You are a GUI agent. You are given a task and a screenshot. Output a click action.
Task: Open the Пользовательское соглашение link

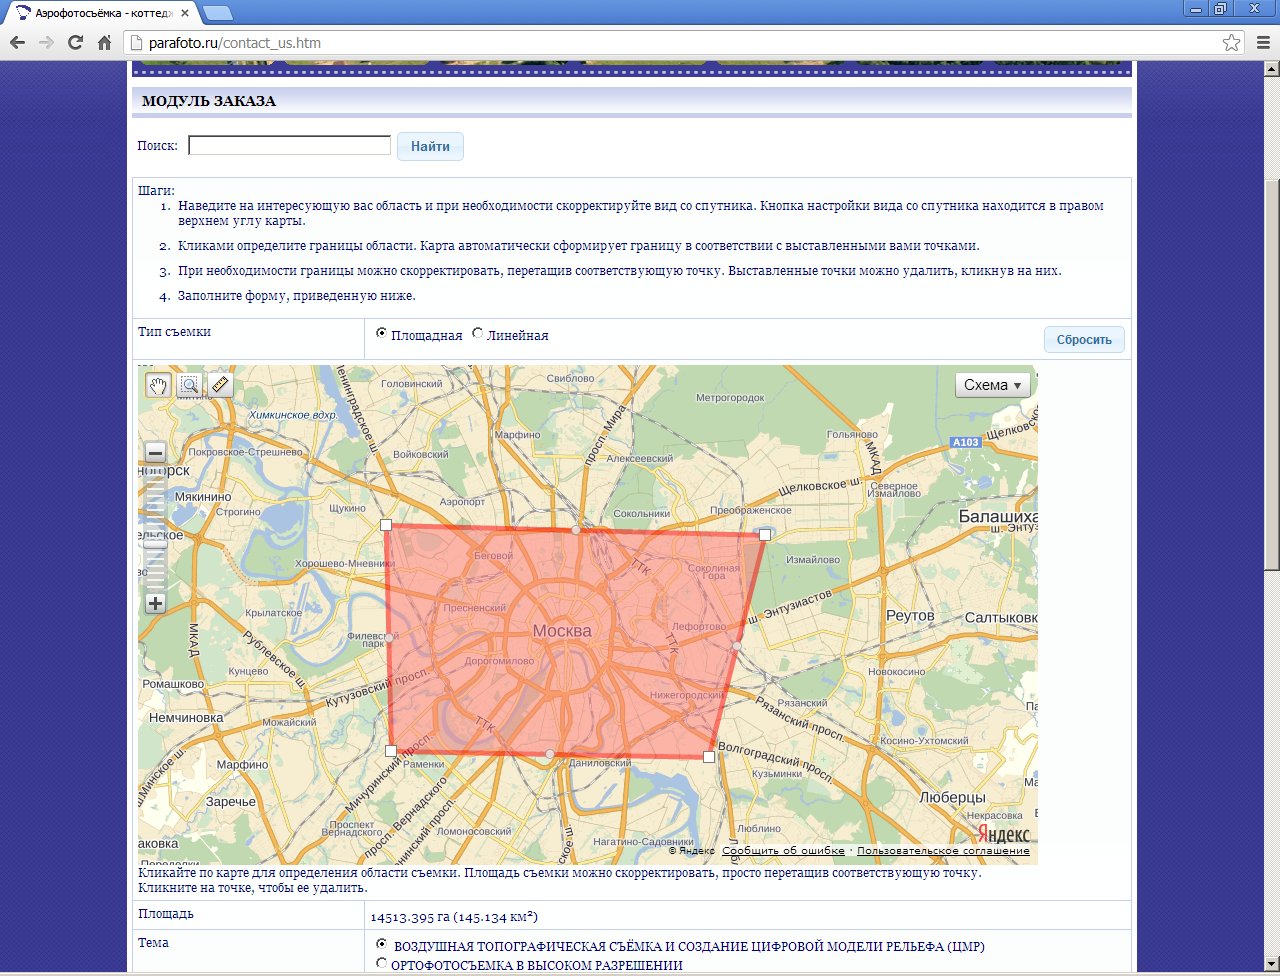click(x=943, y=851)
